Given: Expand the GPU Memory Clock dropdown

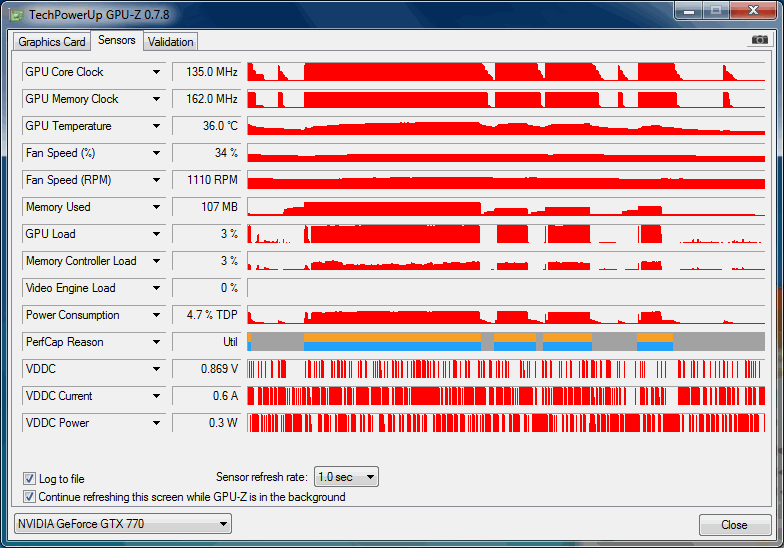Looking at the screenshot, I should tap(156, 99).
